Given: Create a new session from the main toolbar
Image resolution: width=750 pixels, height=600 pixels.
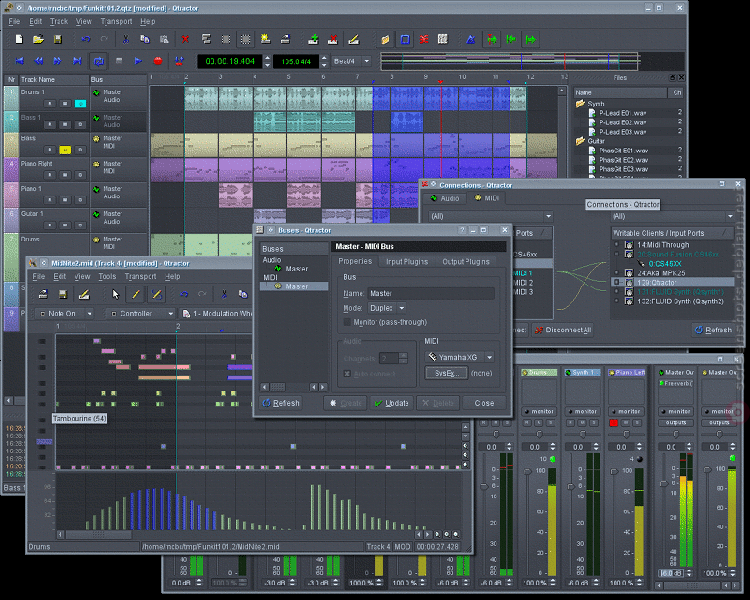Looking at the screenshot, I should click(x=19, y=40).
